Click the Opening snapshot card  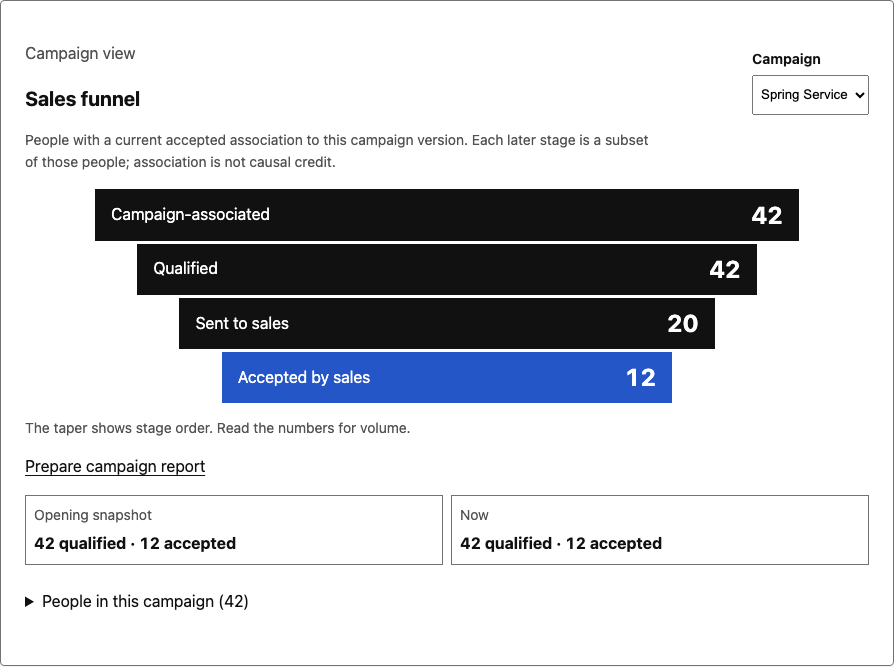[234, 530]
